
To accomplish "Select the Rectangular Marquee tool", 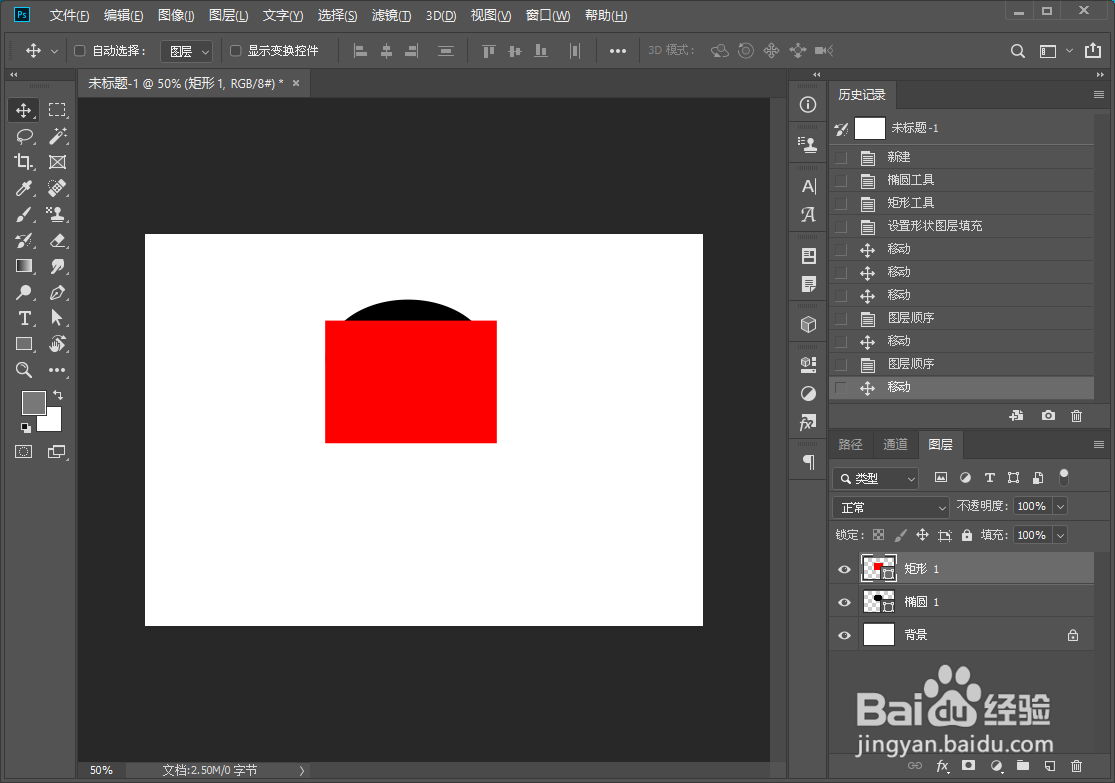I will 57,110.
